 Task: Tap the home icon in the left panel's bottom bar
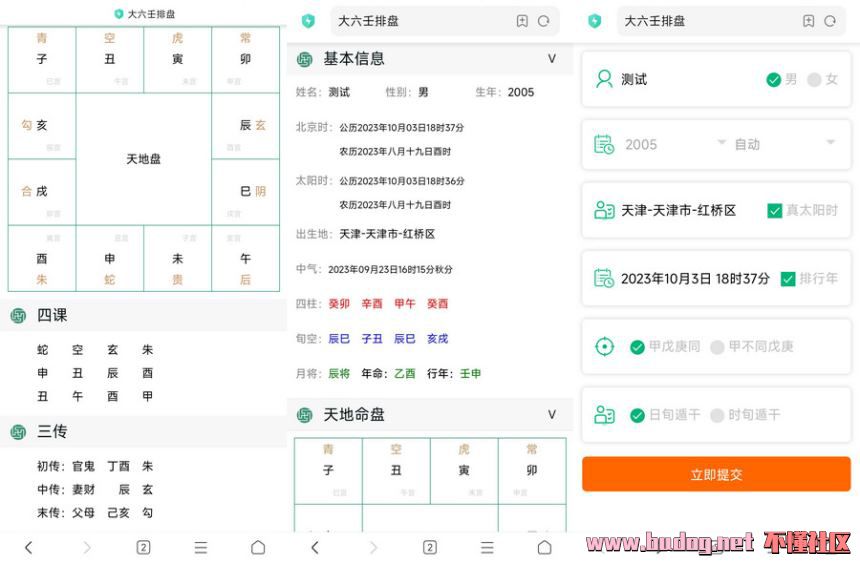258,547
